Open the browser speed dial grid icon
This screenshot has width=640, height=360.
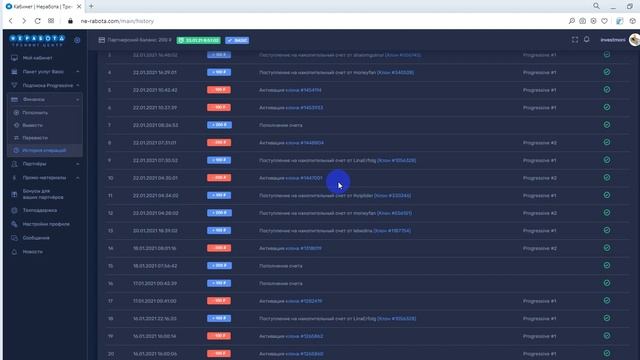pyautogui.click(x=51, y=21)
